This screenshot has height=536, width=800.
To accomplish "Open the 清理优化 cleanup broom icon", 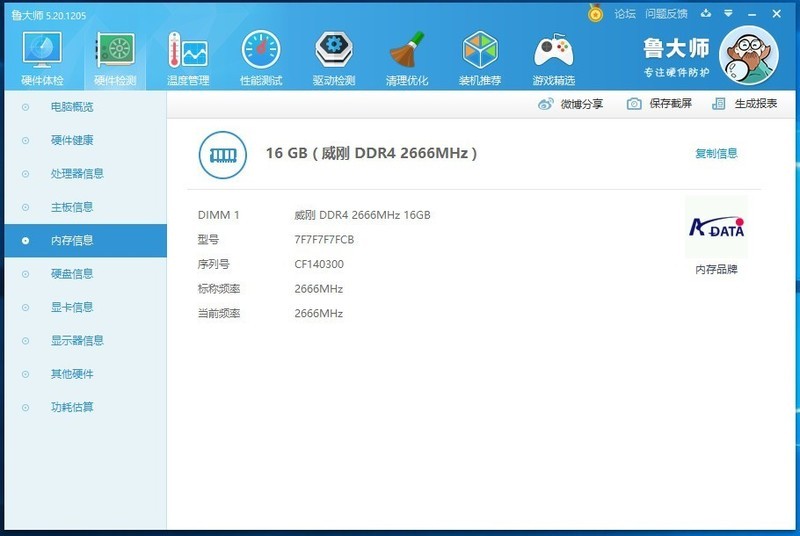I will coord(407,58).
